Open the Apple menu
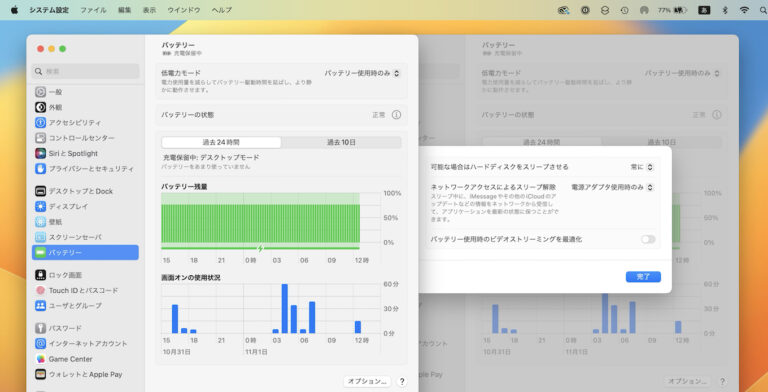 14,10
